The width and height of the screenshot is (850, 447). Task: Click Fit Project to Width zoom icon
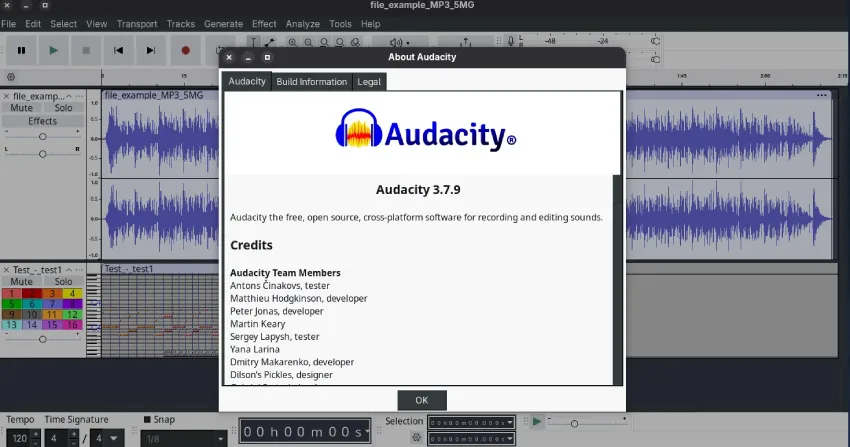point(340,42)
